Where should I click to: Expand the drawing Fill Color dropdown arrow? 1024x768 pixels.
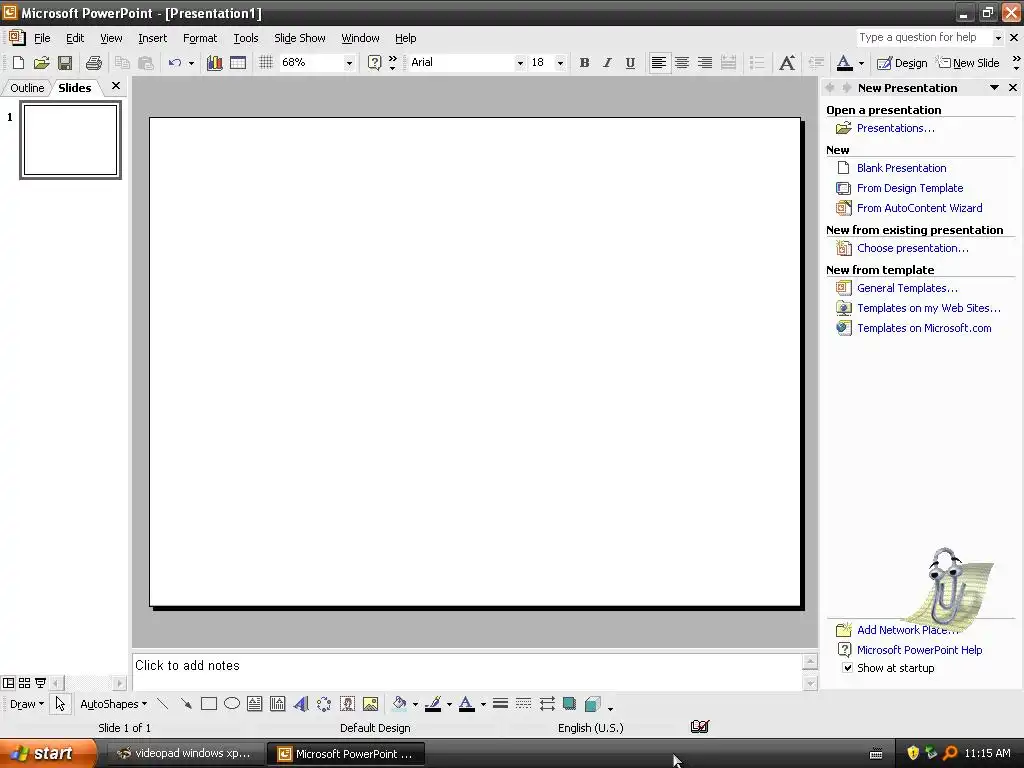point(415,705)
